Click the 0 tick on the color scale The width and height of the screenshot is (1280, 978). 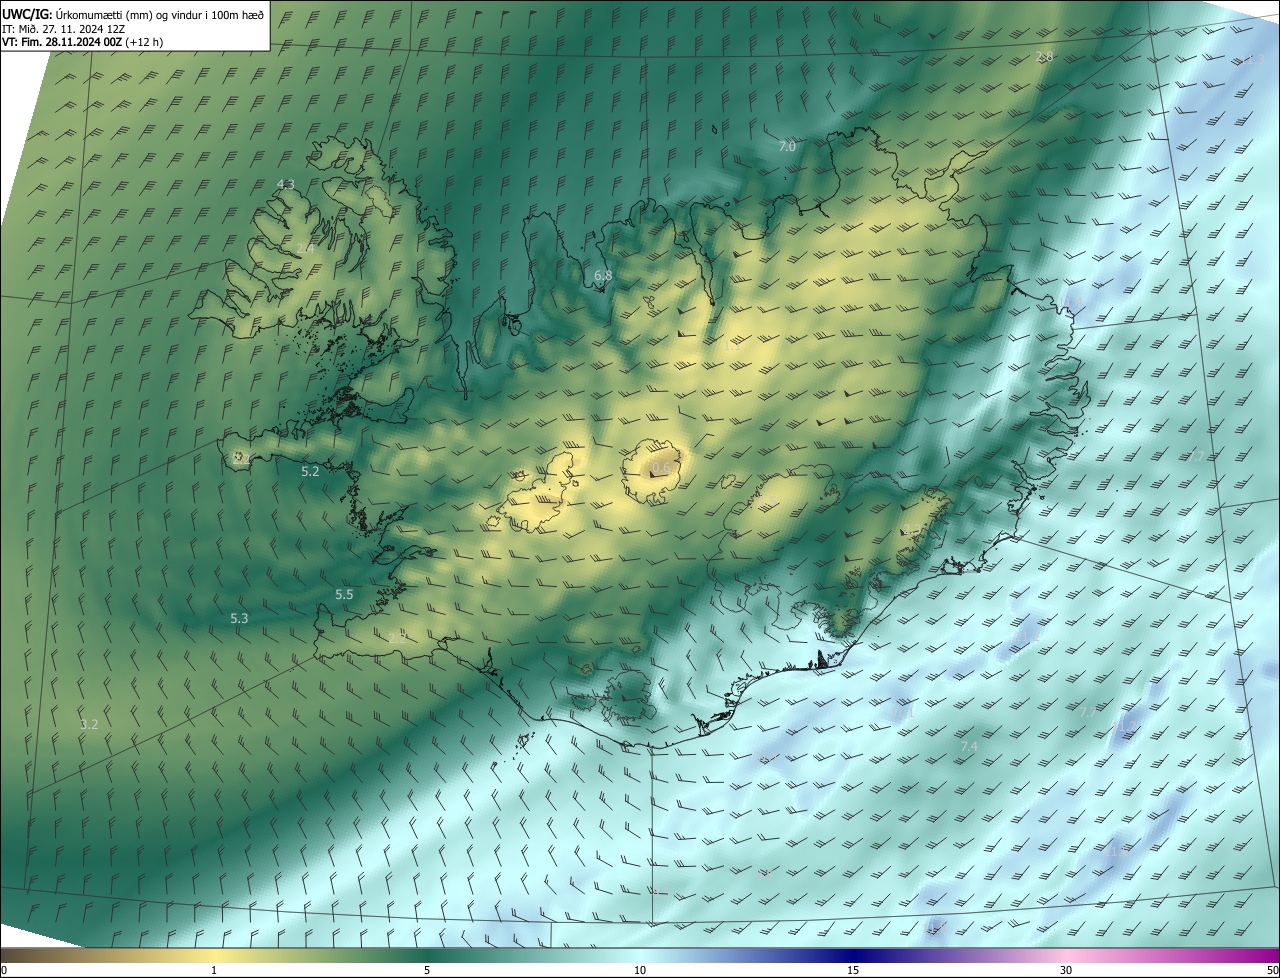click(x=4, y=970)
